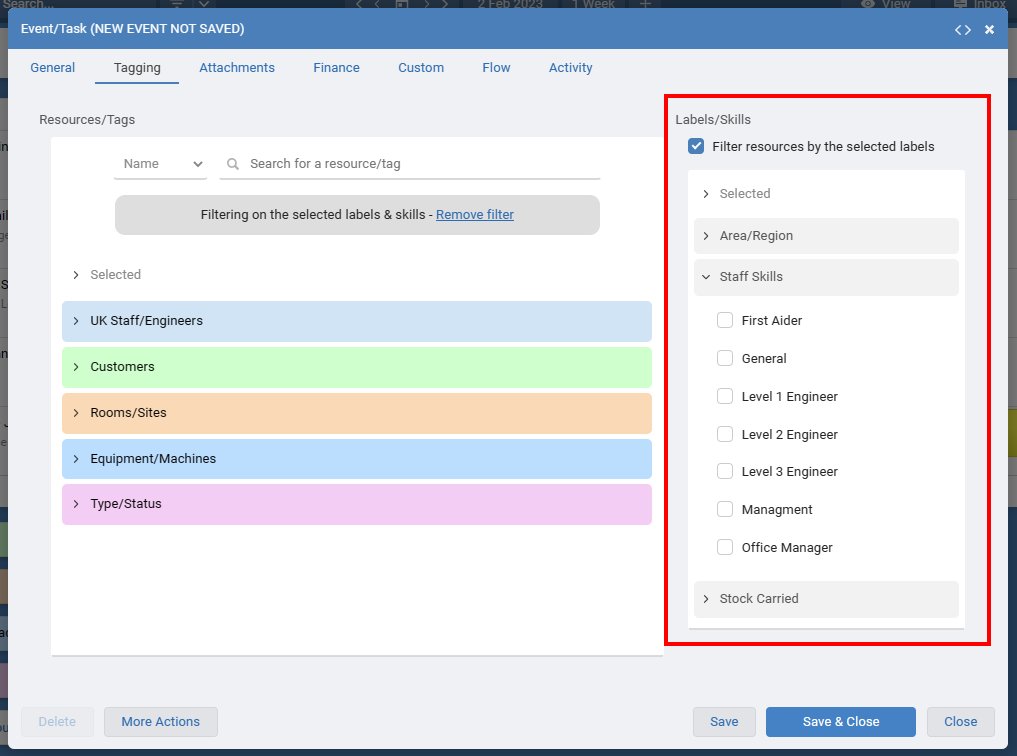Click the Save & Close button

[x=840, y=721]
